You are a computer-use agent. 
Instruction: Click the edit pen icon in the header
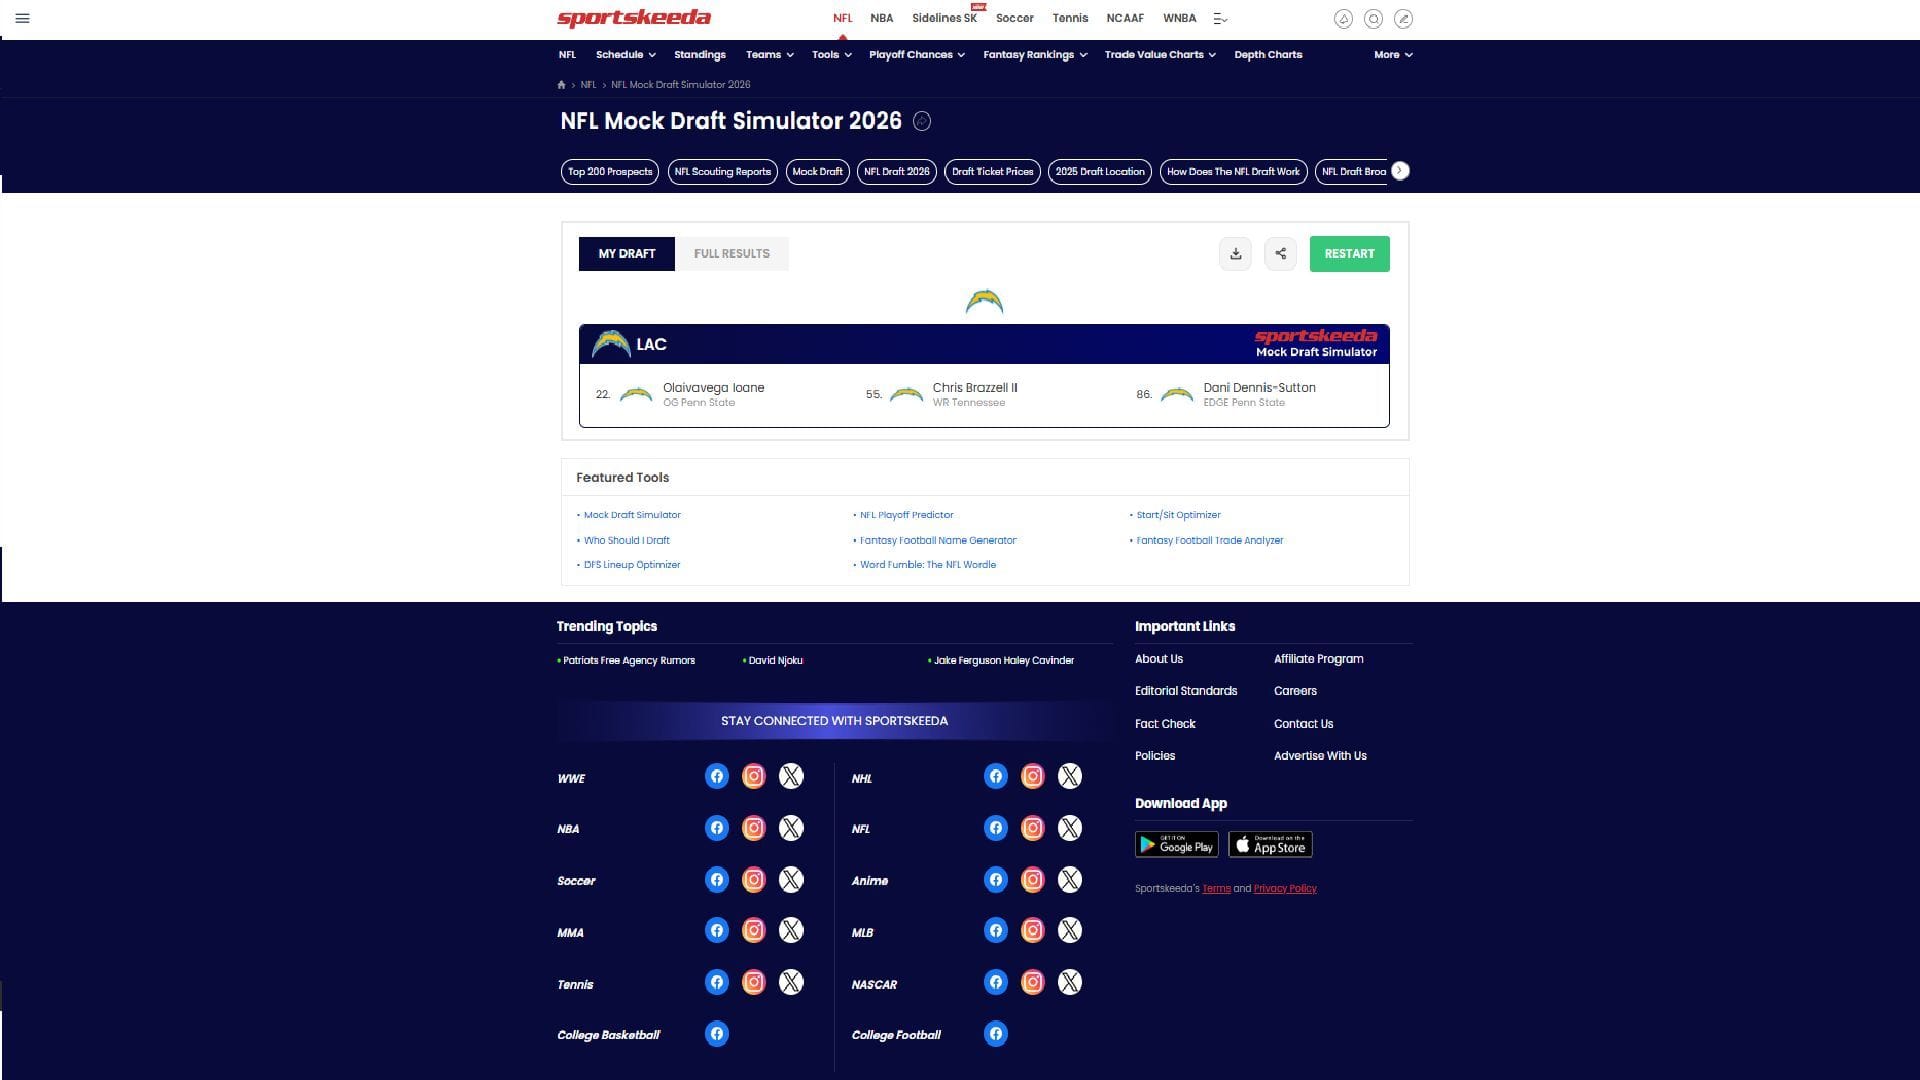[1404, 18]
